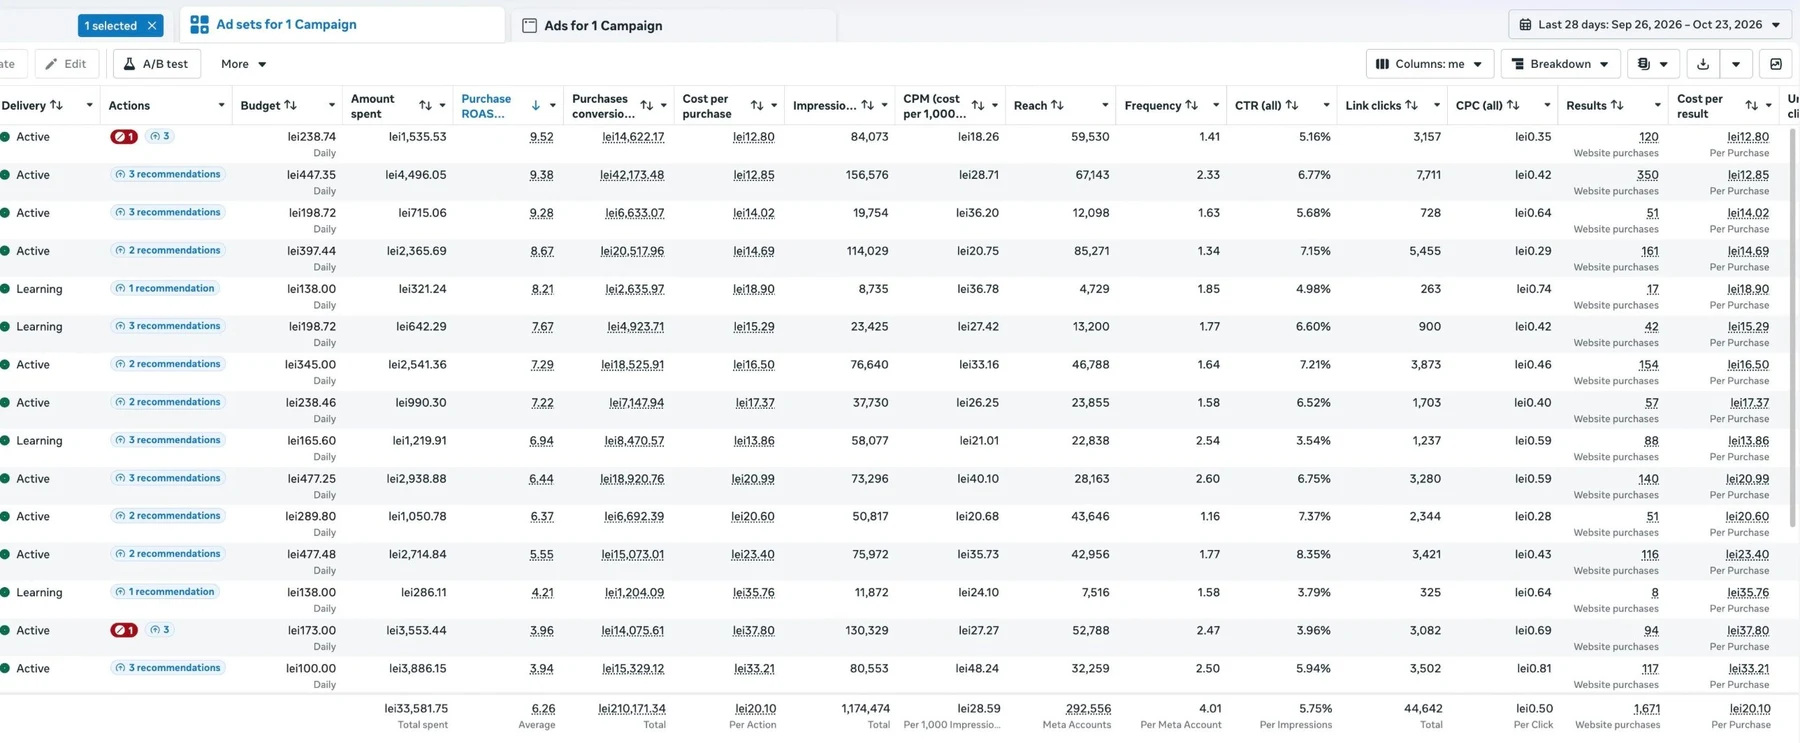The height and width of the screenshot is (743, 1800).
Task: Open the Actions column options arrow
Action: click(x=221, y=105)
